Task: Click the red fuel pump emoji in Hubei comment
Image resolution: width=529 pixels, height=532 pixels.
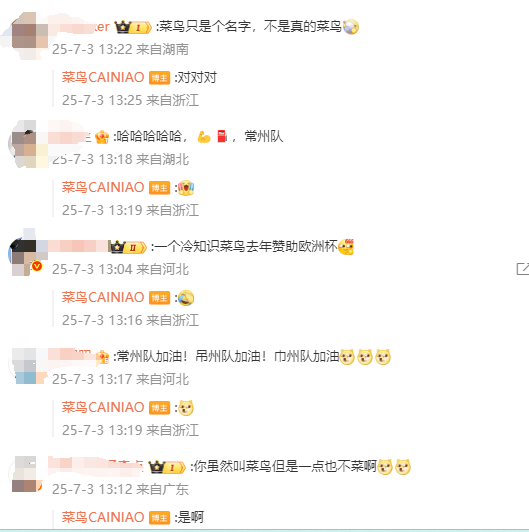Action: (x=222, y=137)
